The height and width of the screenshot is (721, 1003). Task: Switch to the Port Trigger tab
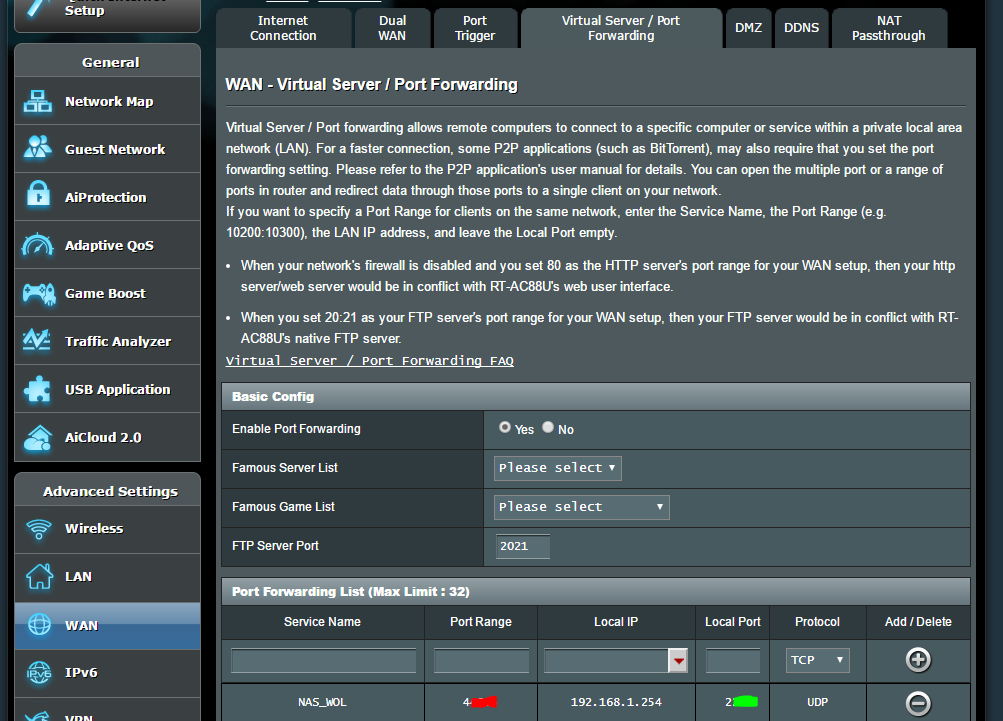pyautogui.click(x=475, y=28)
